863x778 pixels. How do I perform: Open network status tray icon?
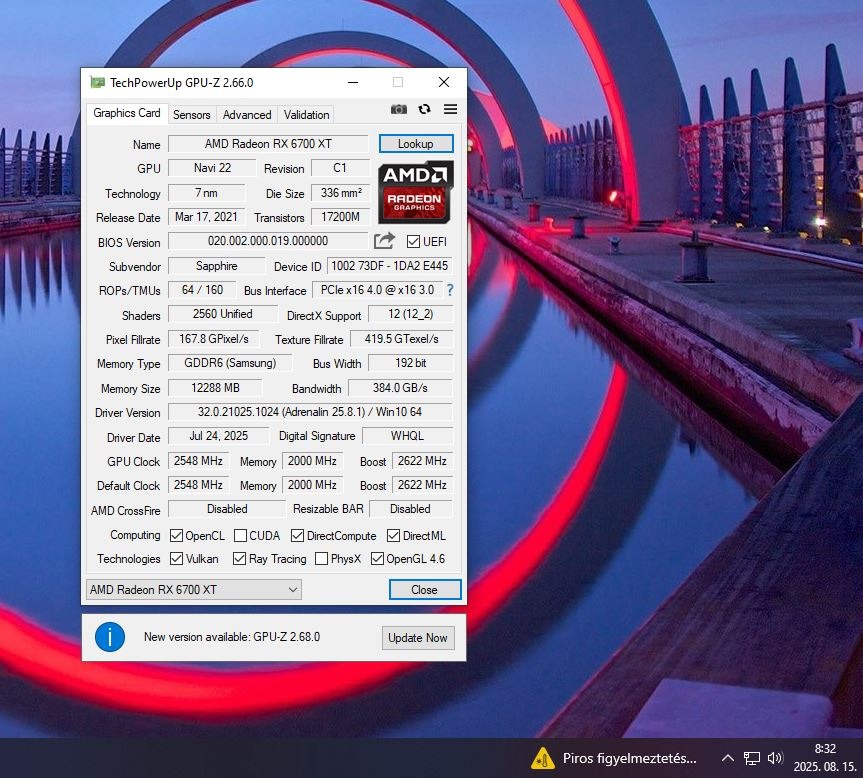click(751, 758)
